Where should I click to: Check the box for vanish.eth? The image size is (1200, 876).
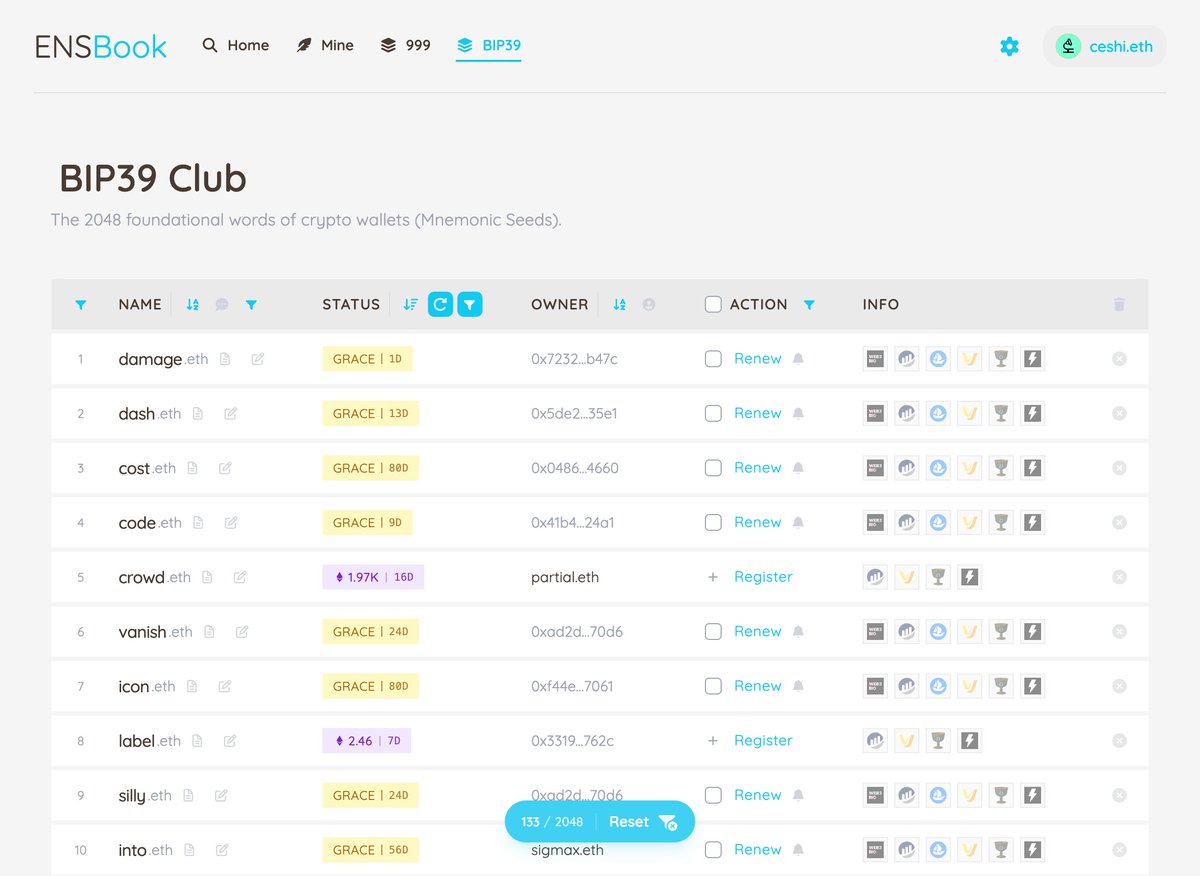[713, 631]
